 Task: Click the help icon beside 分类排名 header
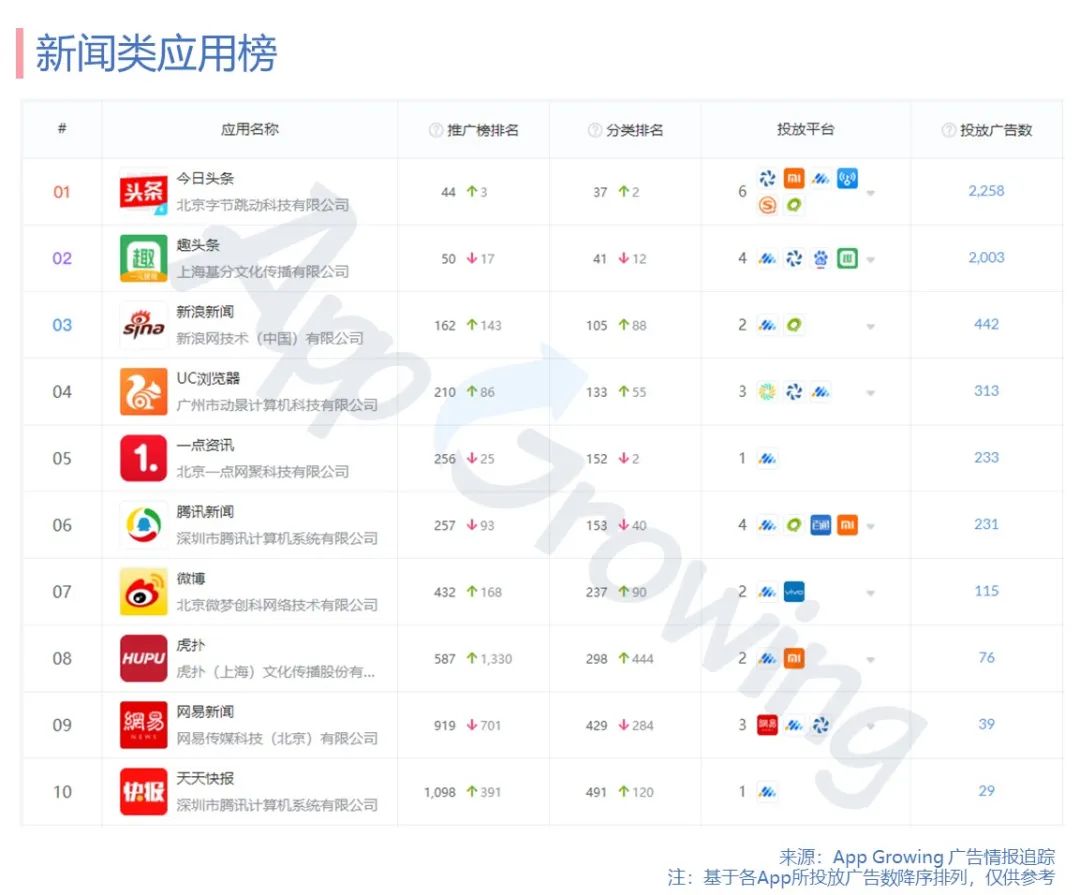tap(594, 130)
